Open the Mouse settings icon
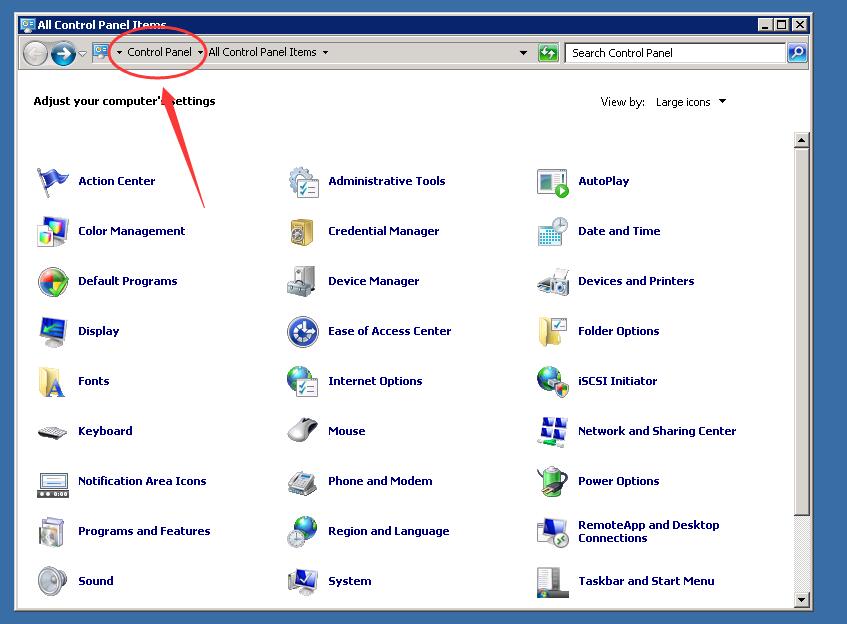This screenshot has width=847, height=624. [x=302, y=432]
